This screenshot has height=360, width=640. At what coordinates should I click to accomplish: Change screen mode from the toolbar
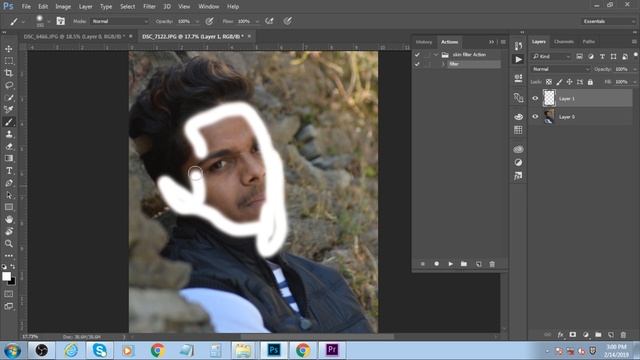point(9,306)
